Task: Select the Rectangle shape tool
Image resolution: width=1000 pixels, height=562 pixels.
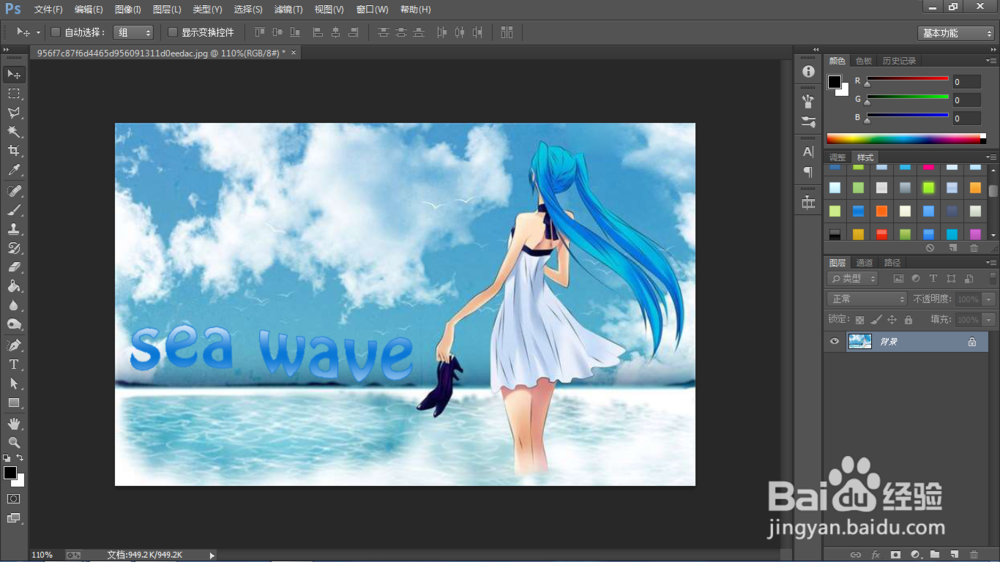Action: click(13, 403)
